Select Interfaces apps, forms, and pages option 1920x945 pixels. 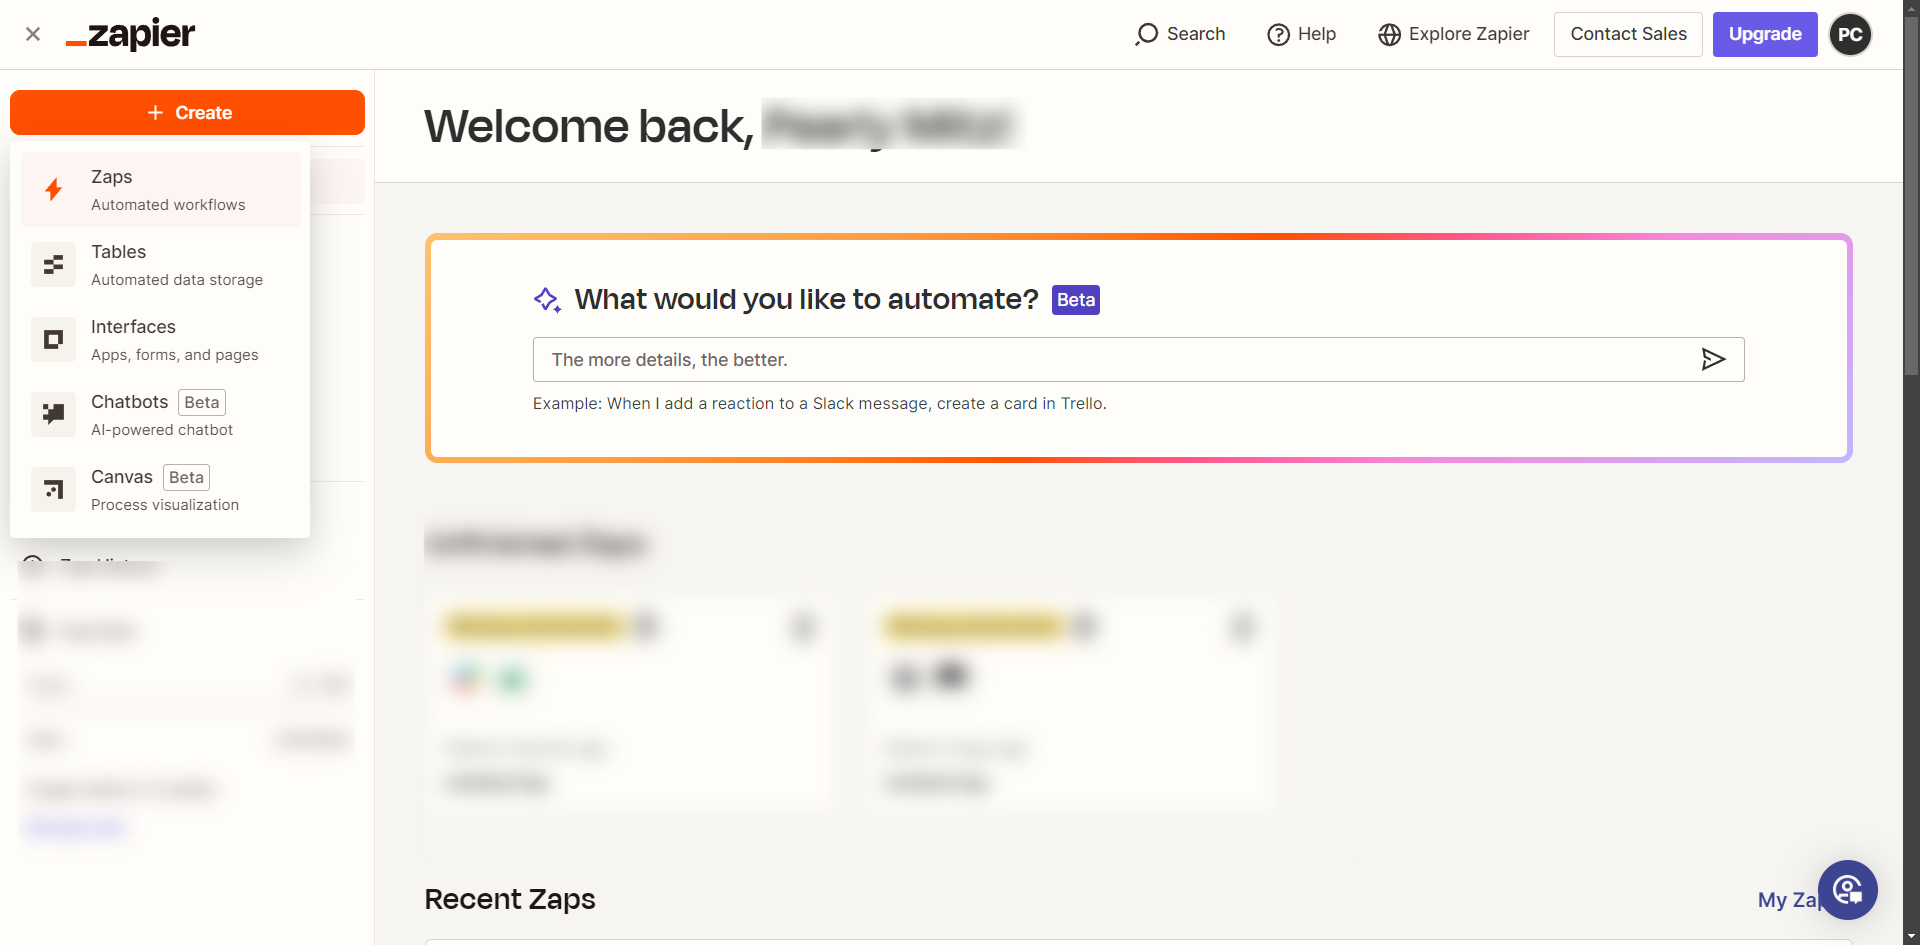(x=175, y=340)
